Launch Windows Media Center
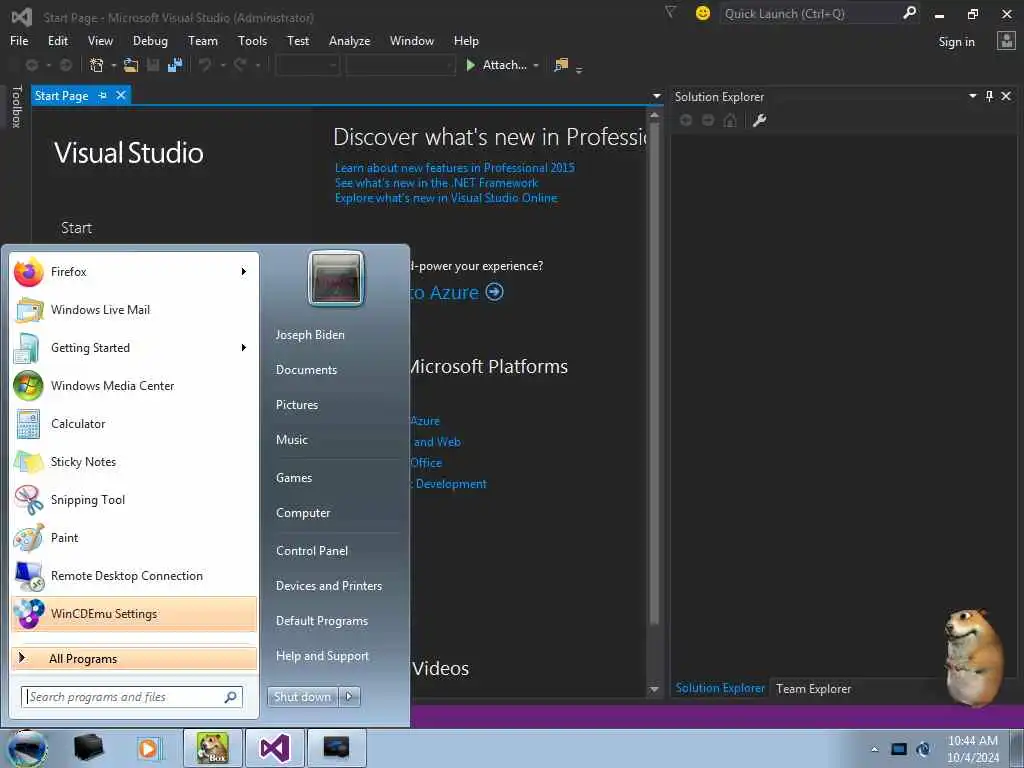Image resolution: width=1024 pixels, height=768 pixels. coord(135,385)
